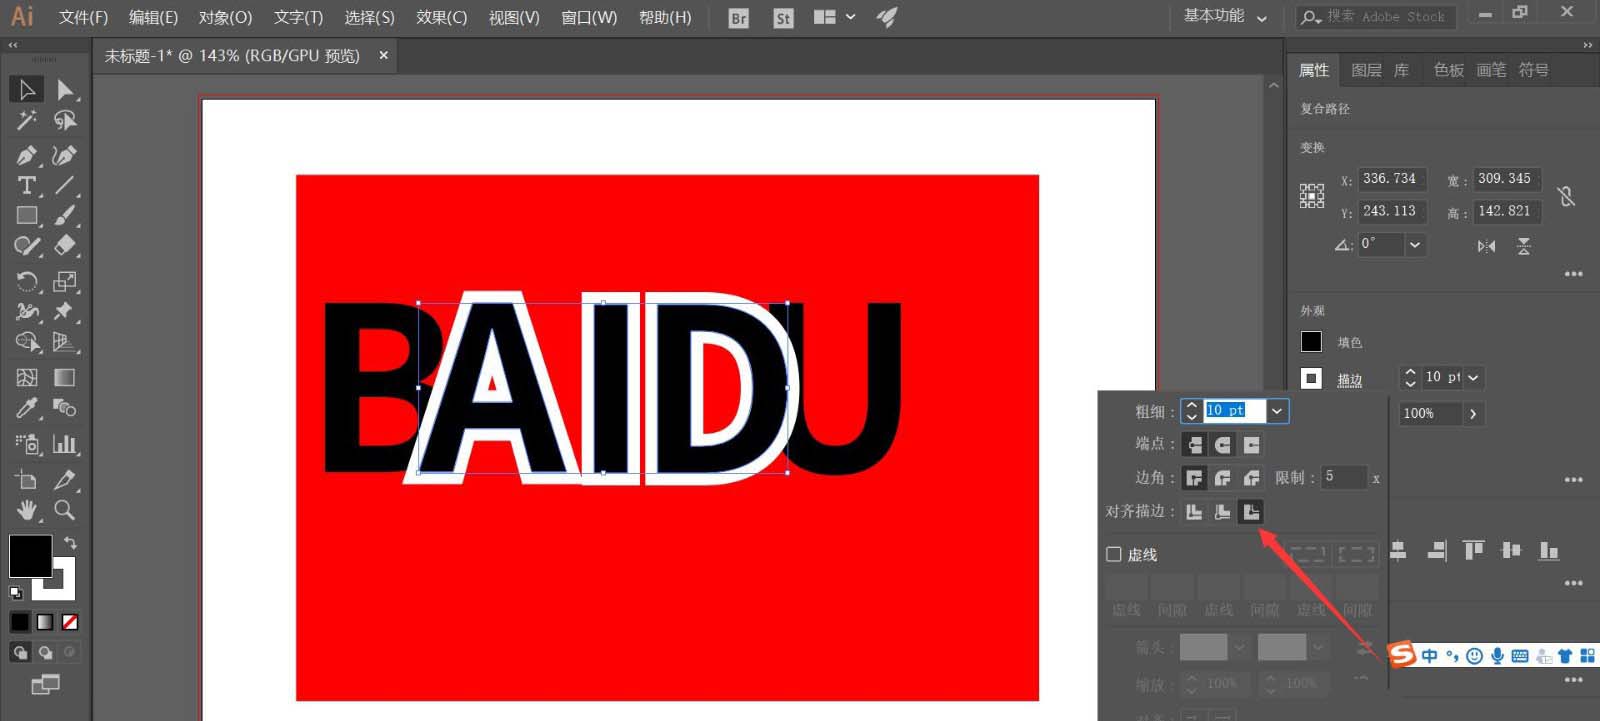Switch to the Symbols panel tab
This screenshot has height=721, width=1600.
coord(1533,70)
